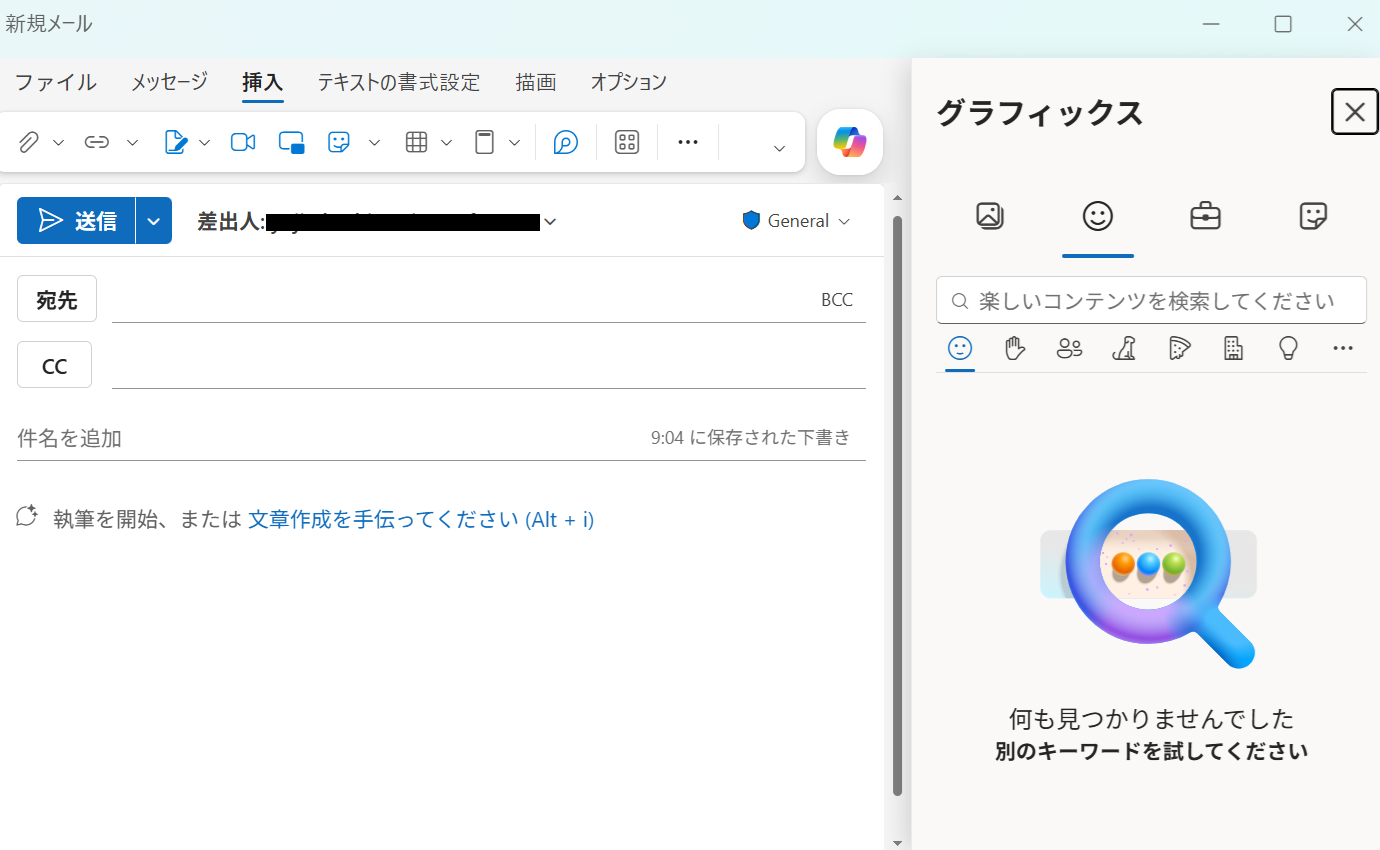Select the emoji smiley tab in グラフィックス
Image resolution: width=1380 pixels, height=850 pixels.
pyautogui.click(x=1098, y=215)
